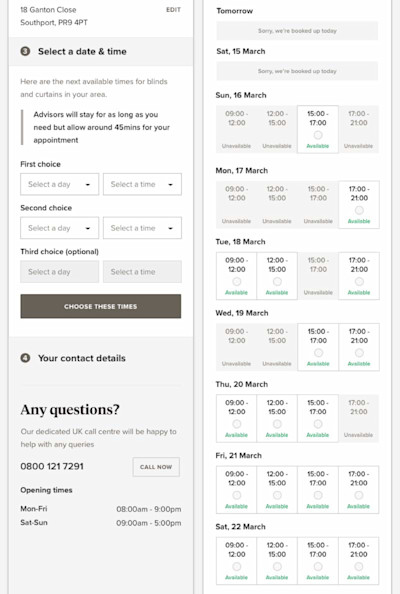Choose Thu 20 March 09:00-12:00 slot
The width and height of the screenshot is (400, 594).
236,418
